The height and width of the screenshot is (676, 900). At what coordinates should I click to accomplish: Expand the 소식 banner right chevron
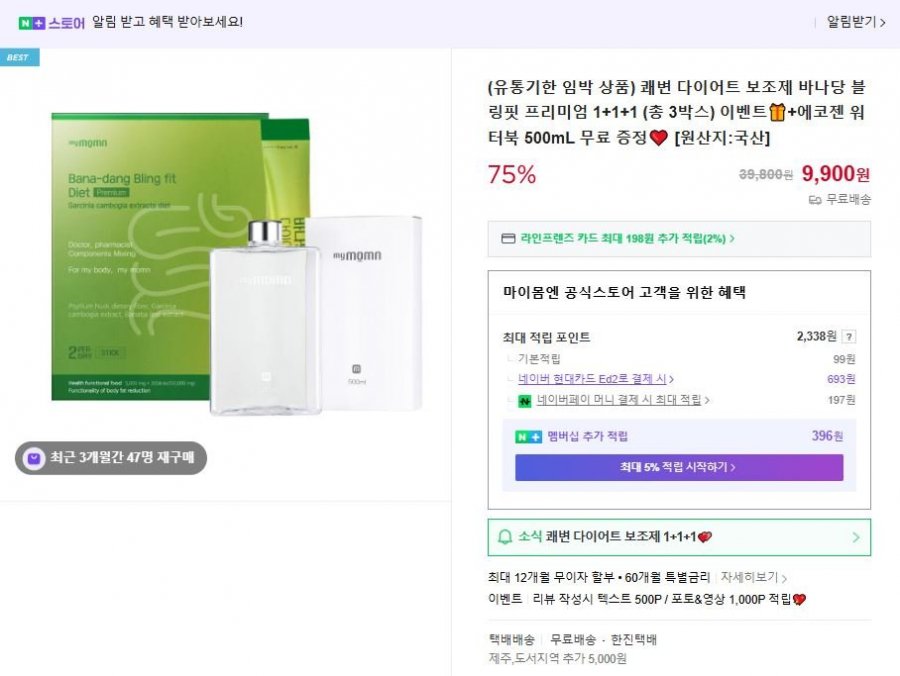tap(855, 537)
